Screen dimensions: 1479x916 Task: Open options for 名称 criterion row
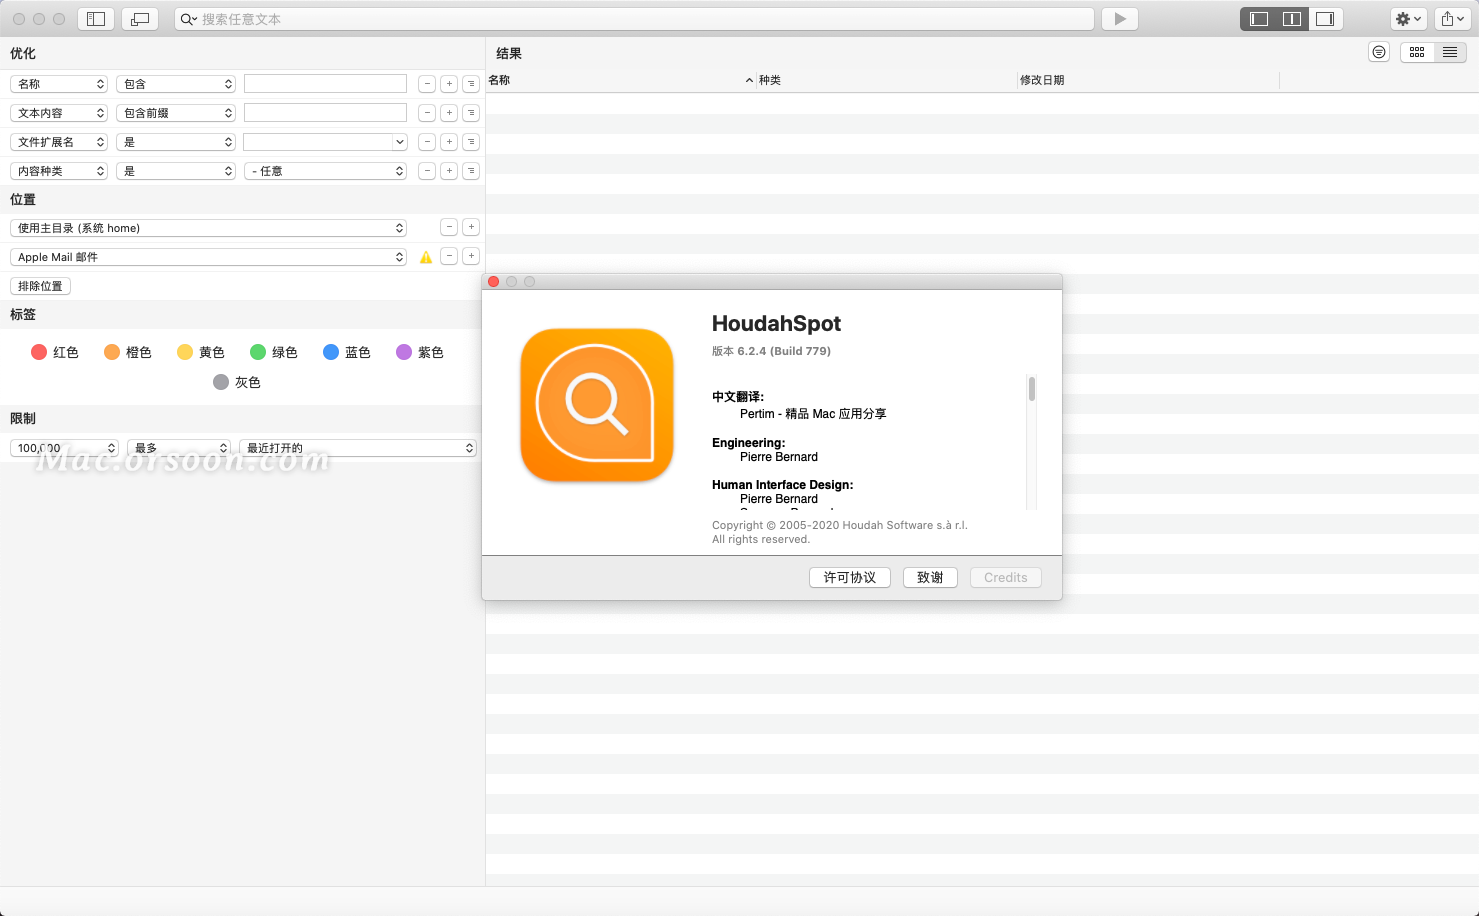tap(471, 84)
